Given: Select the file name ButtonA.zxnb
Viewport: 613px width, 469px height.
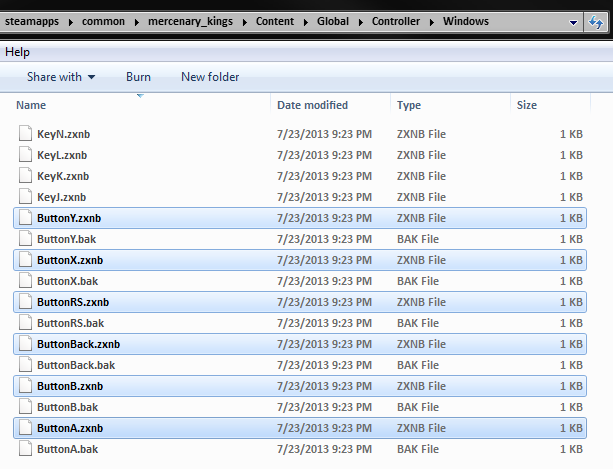Looking at the screenshot, I should (x=70, y=428).
